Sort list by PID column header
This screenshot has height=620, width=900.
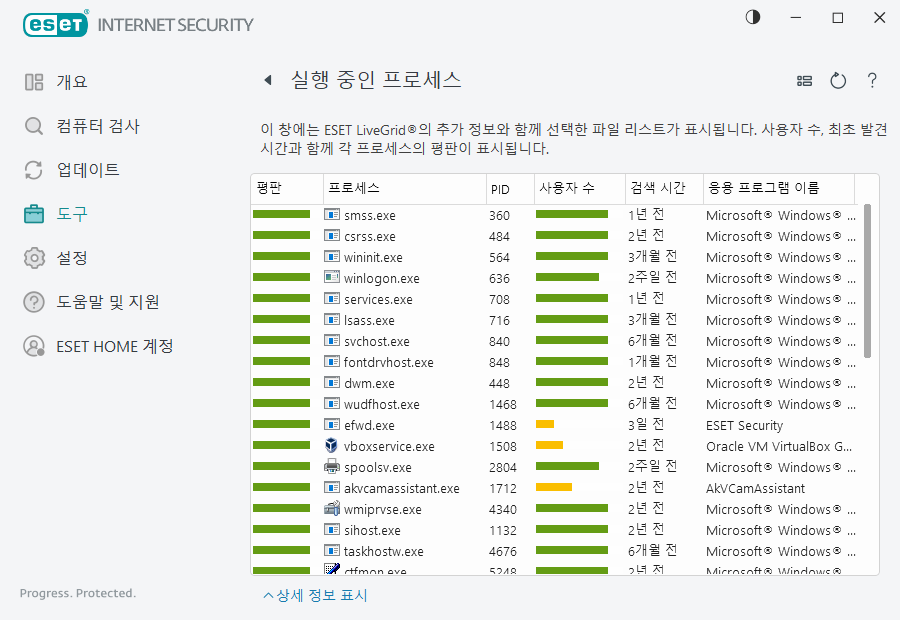pos(500,188)
